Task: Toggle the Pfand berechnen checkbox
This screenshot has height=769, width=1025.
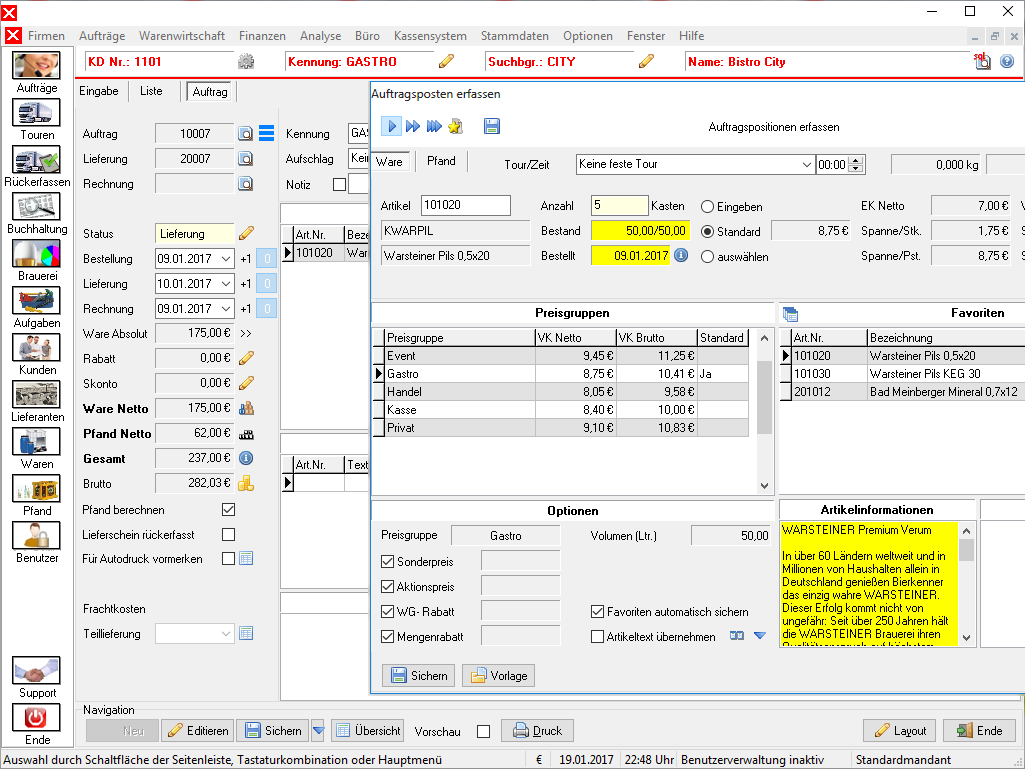Action: pyautogui.click(x=228, y=509)
